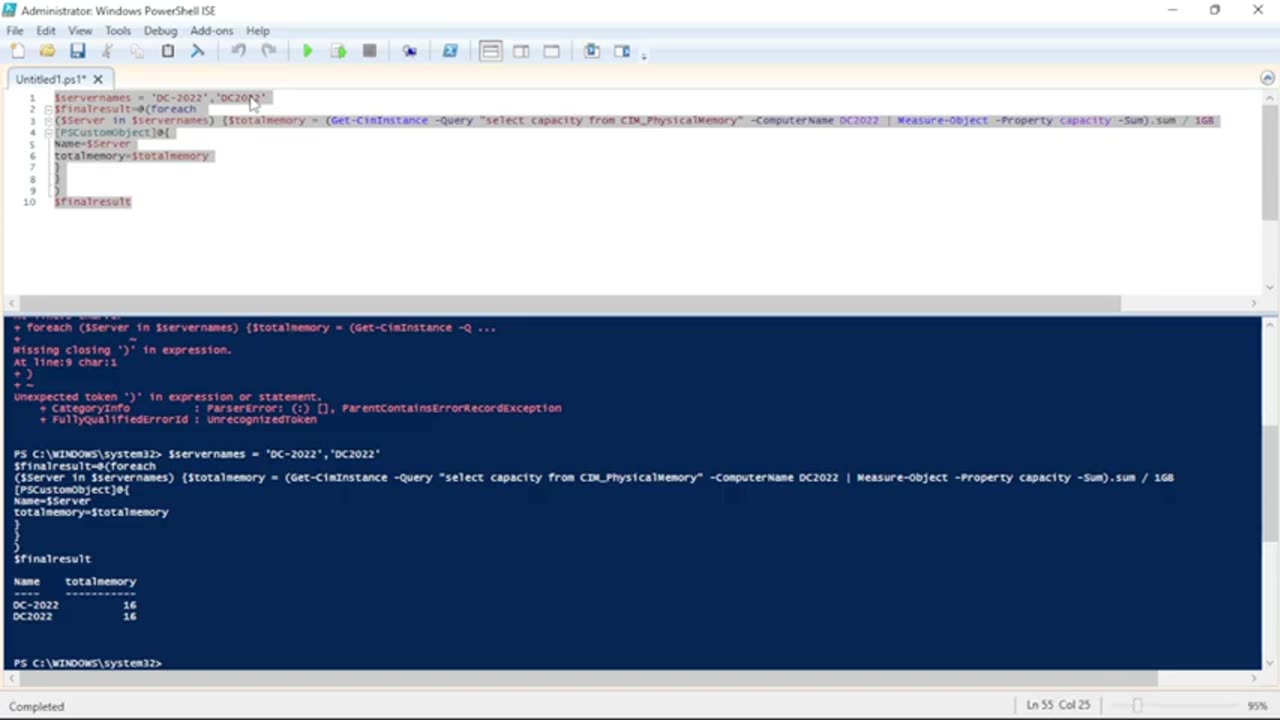The image size is (1280, 720).
Task: Click the Name column header in the output
Action: tap(27, 582)
